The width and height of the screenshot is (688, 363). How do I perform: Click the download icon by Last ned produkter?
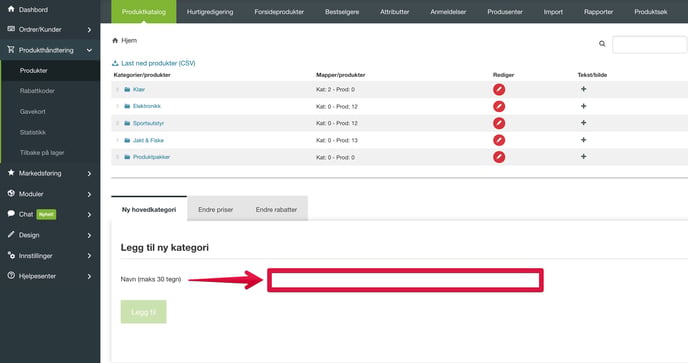point(115,63)
